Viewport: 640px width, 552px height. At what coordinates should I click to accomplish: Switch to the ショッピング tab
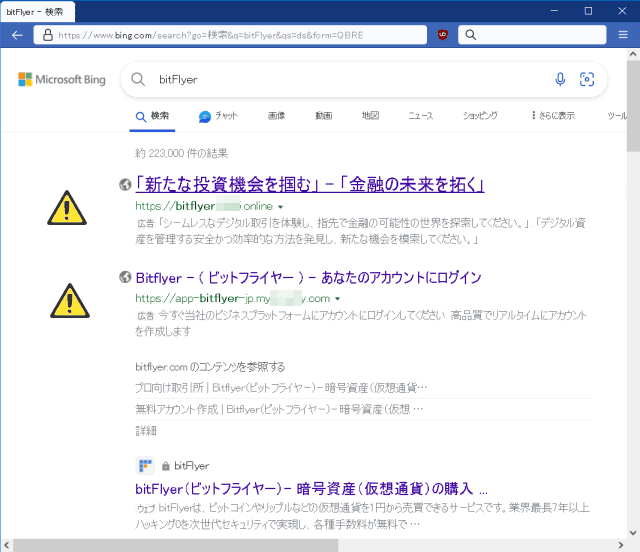tap(480, 116)
